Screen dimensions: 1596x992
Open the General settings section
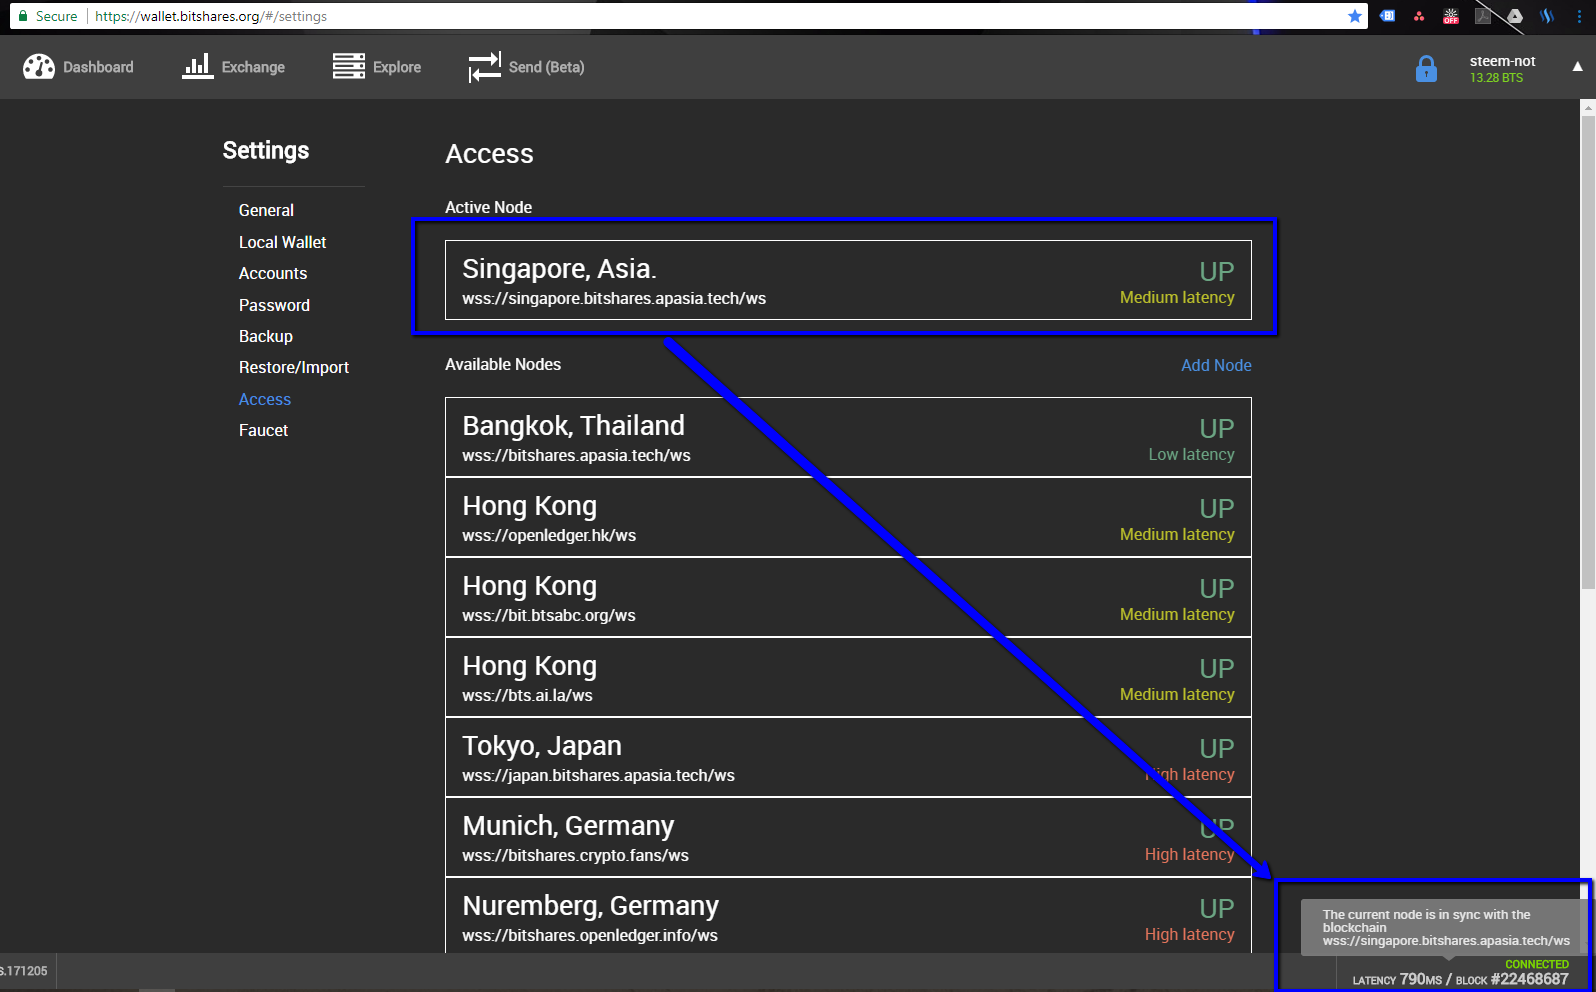[x=266, y=210]
